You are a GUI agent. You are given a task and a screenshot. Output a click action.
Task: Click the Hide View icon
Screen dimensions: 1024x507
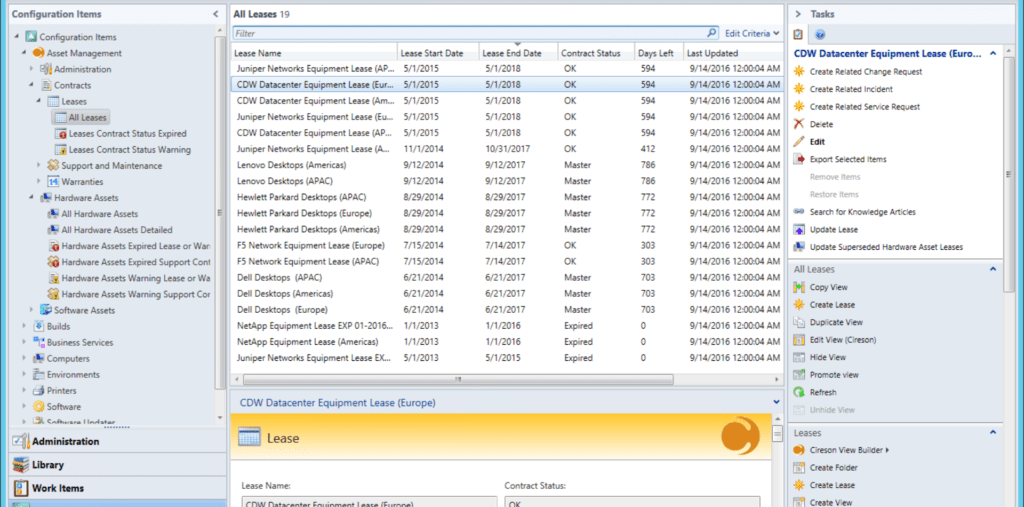(798, 357)
